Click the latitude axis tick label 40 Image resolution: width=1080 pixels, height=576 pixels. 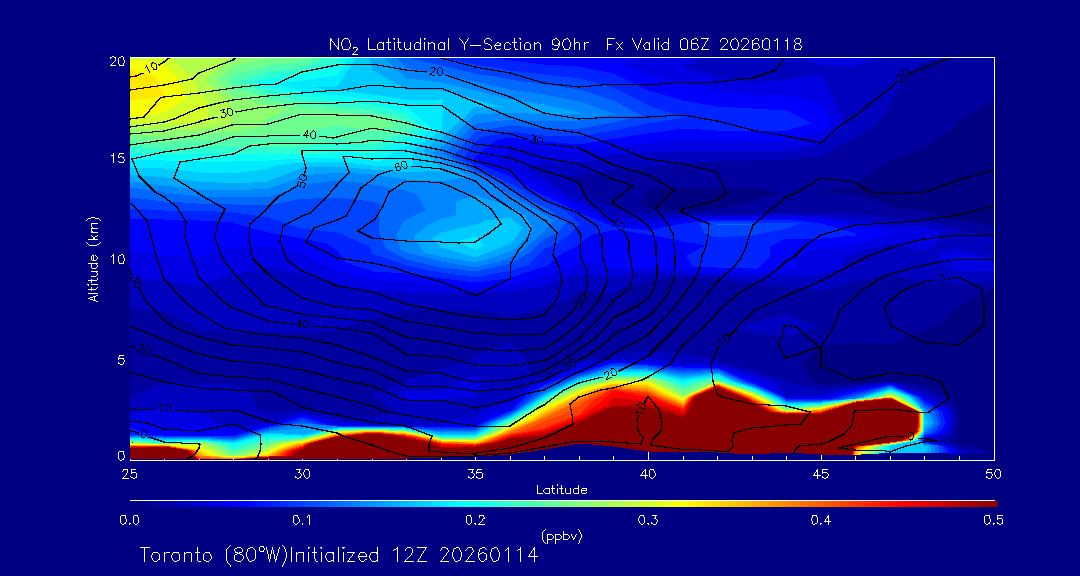(648, 475)
